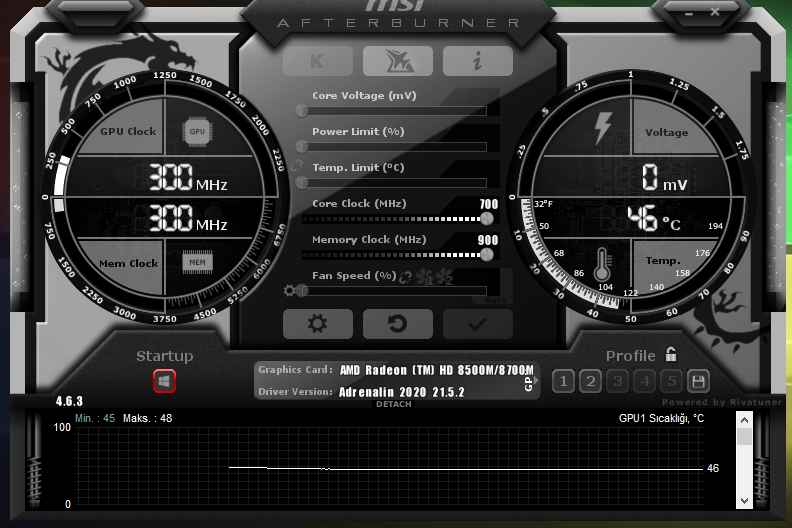Click the Fan Speed slider handle
Image resolution: width=792 pixels, height=528 pixels.
point(302,291)
